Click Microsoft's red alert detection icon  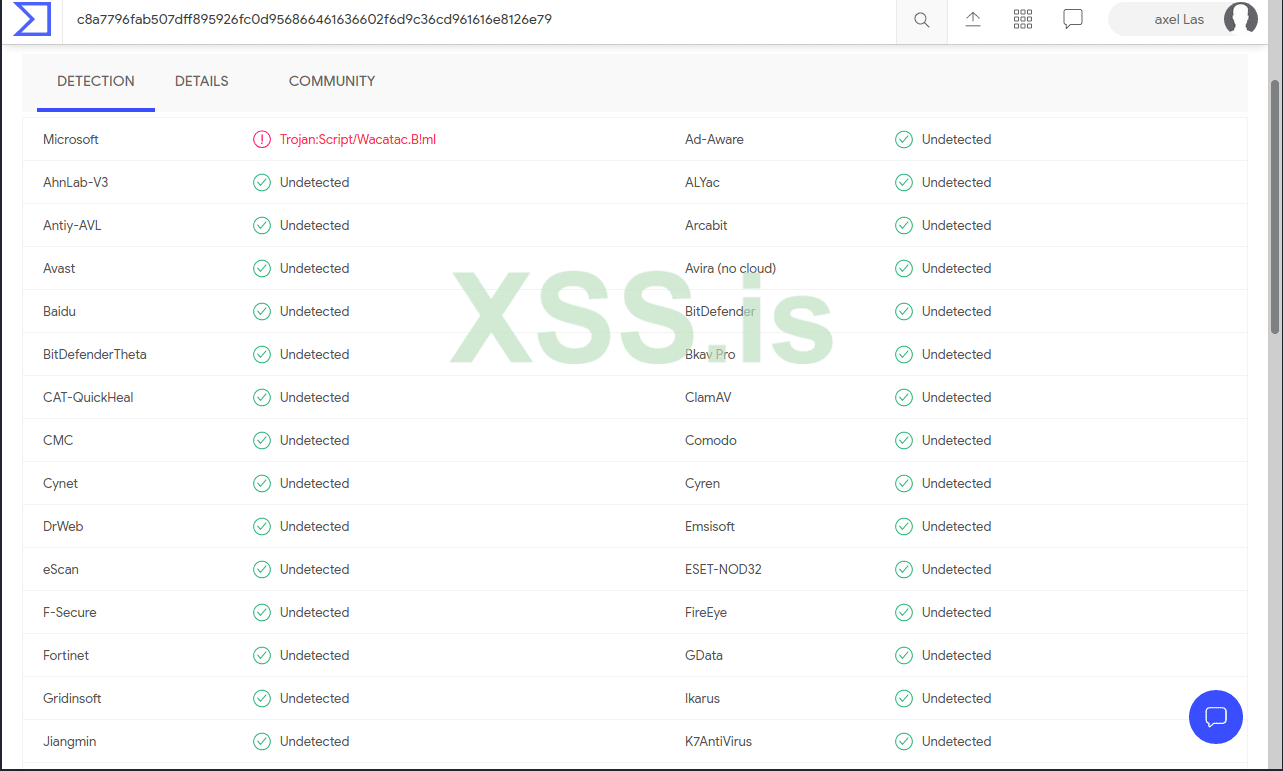[x=262, y=140]
